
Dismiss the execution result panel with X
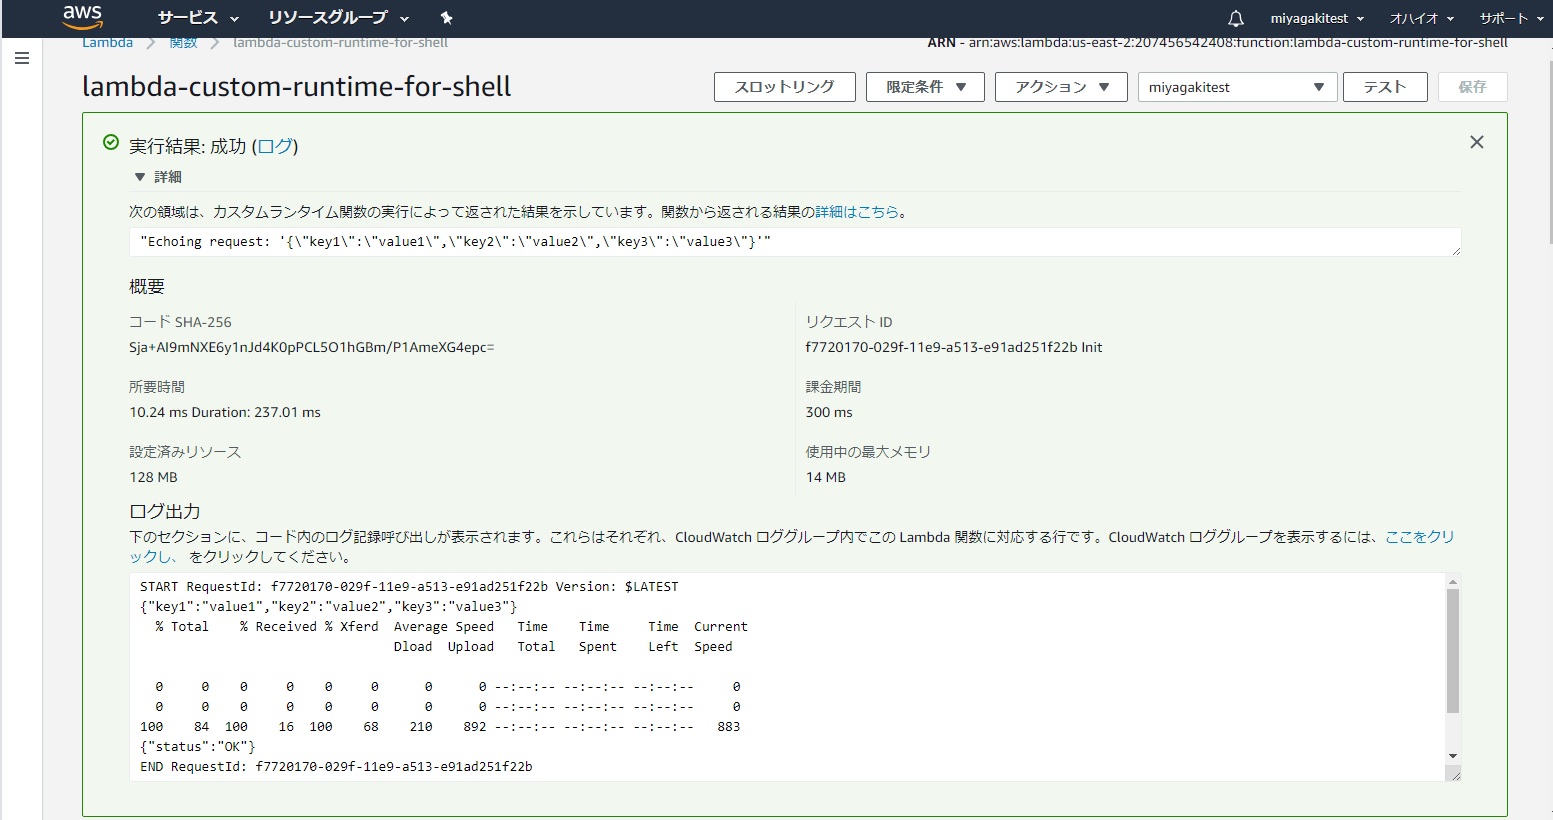1476,143
